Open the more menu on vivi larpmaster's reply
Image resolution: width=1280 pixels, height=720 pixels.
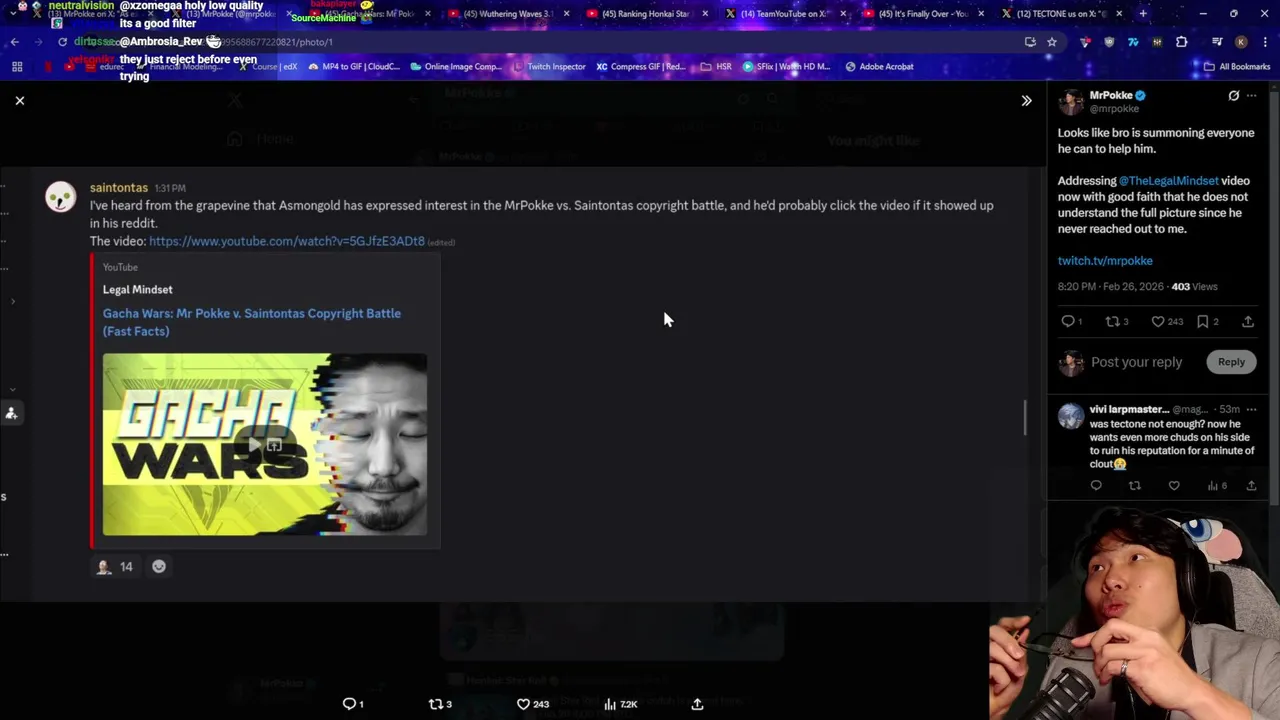pos(1251,409)
